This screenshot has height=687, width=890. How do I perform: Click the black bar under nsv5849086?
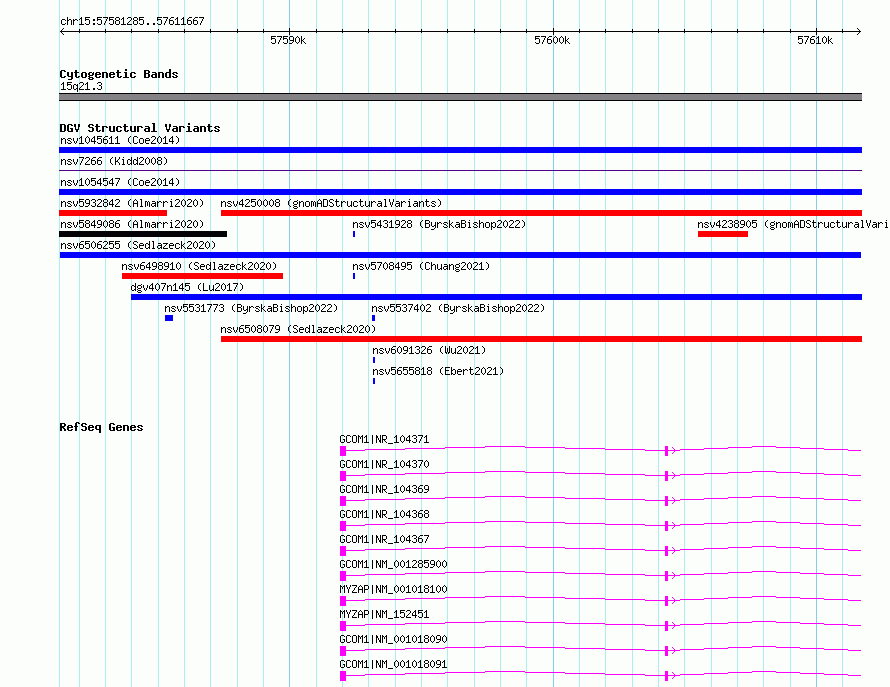pos(143,234)
